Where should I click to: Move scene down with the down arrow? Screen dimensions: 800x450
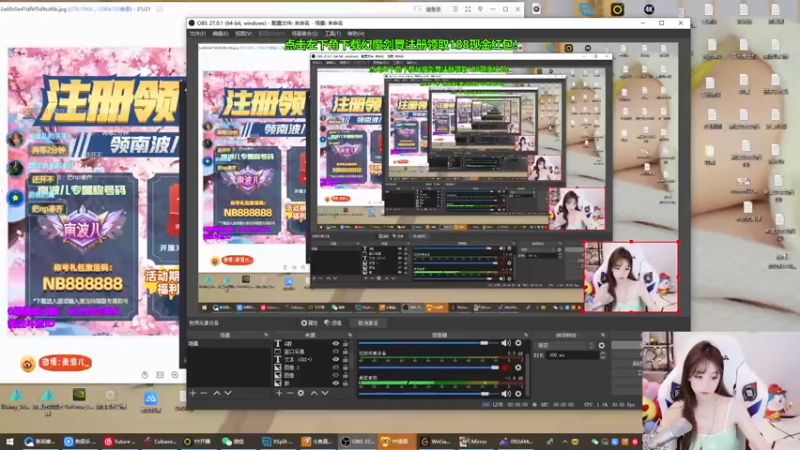[x=228, y=393]
